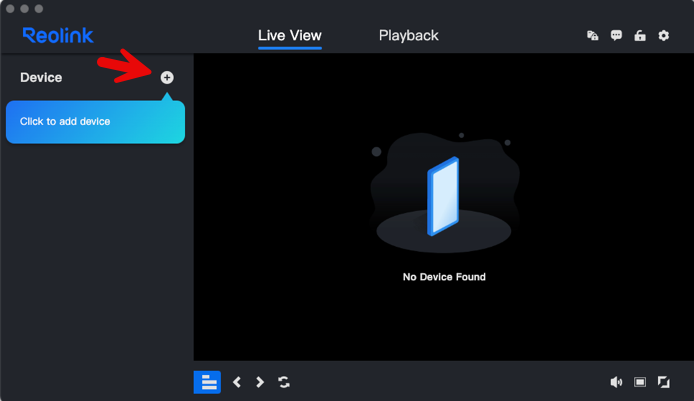
Task: Click the refresh cycle icon
Action: (x=284, y=382)
